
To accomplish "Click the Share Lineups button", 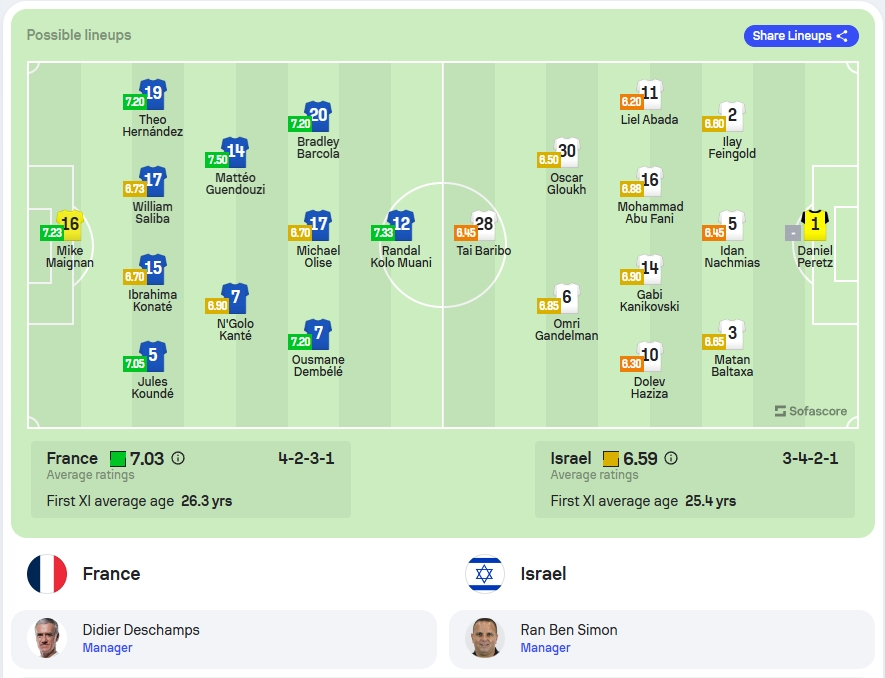I will [x=801, y=36].
